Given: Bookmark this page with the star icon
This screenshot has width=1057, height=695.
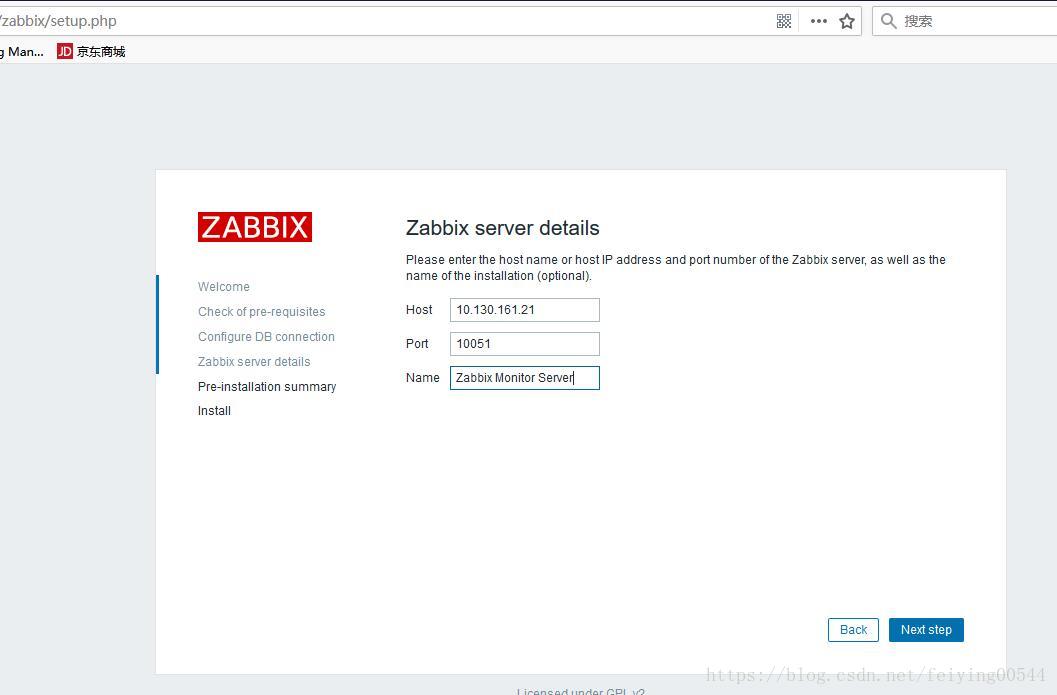Looking at the screenshot, I should 847,21.
